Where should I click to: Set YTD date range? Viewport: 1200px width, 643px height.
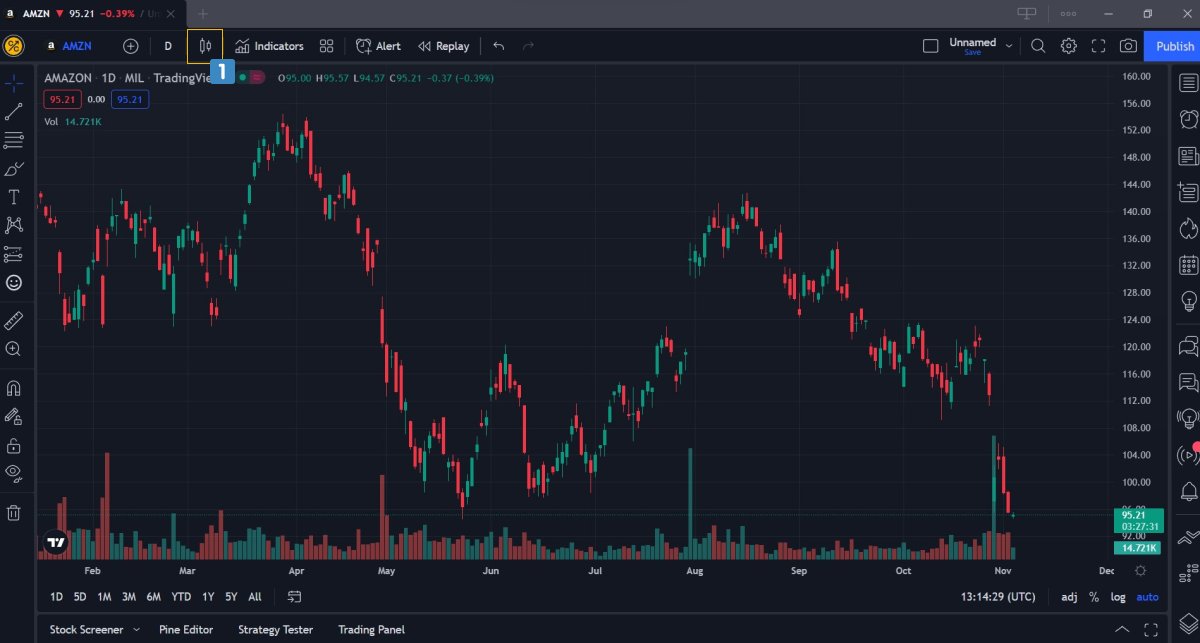click(181, 597)
